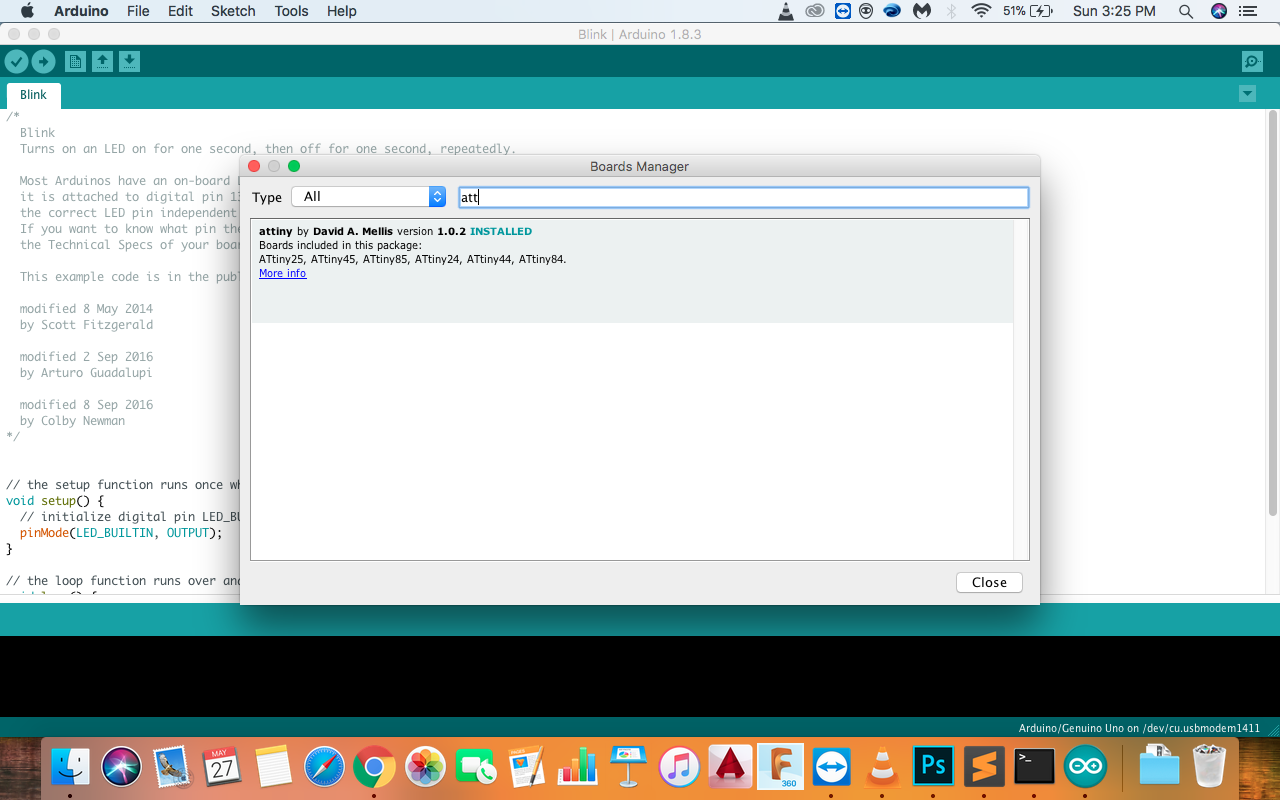Screen dimensions: 1280x800
Task: Click the Bluetooth status icon
Action: point(952,11)
